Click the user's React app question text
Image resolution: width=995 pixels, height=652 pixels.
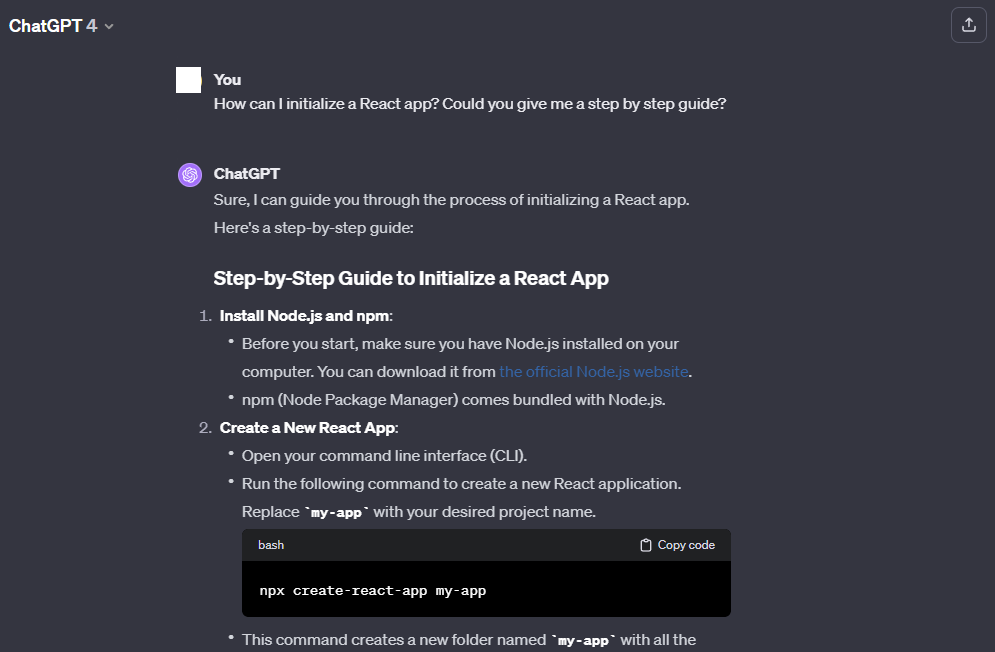(x=470, y=104)
